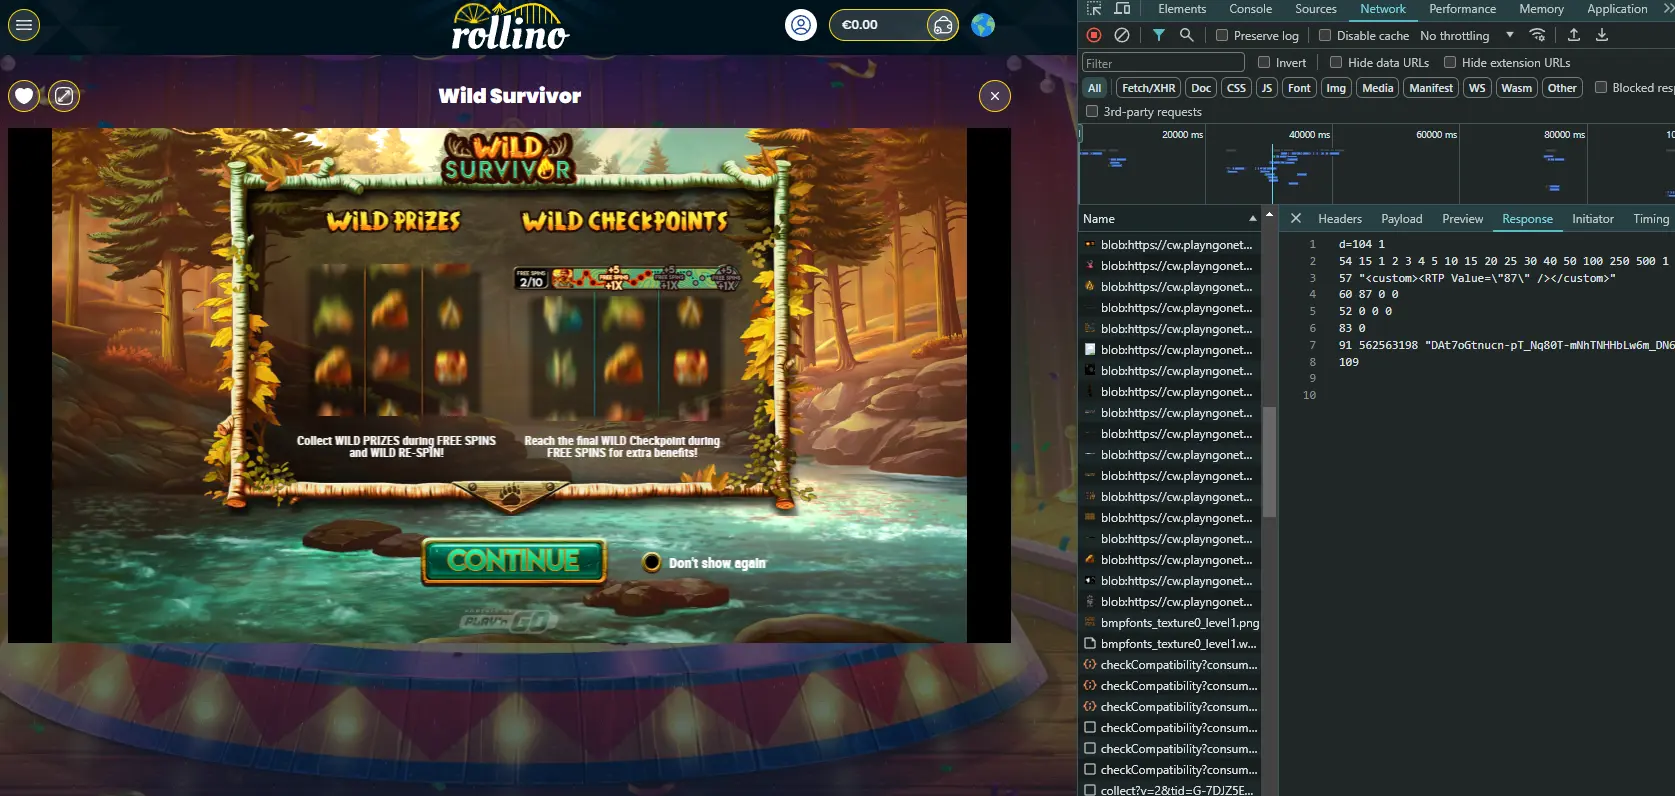This screenshot has width=1675, height=796.
Task: Filter requests by Media type
Action: coord(1377,88)
